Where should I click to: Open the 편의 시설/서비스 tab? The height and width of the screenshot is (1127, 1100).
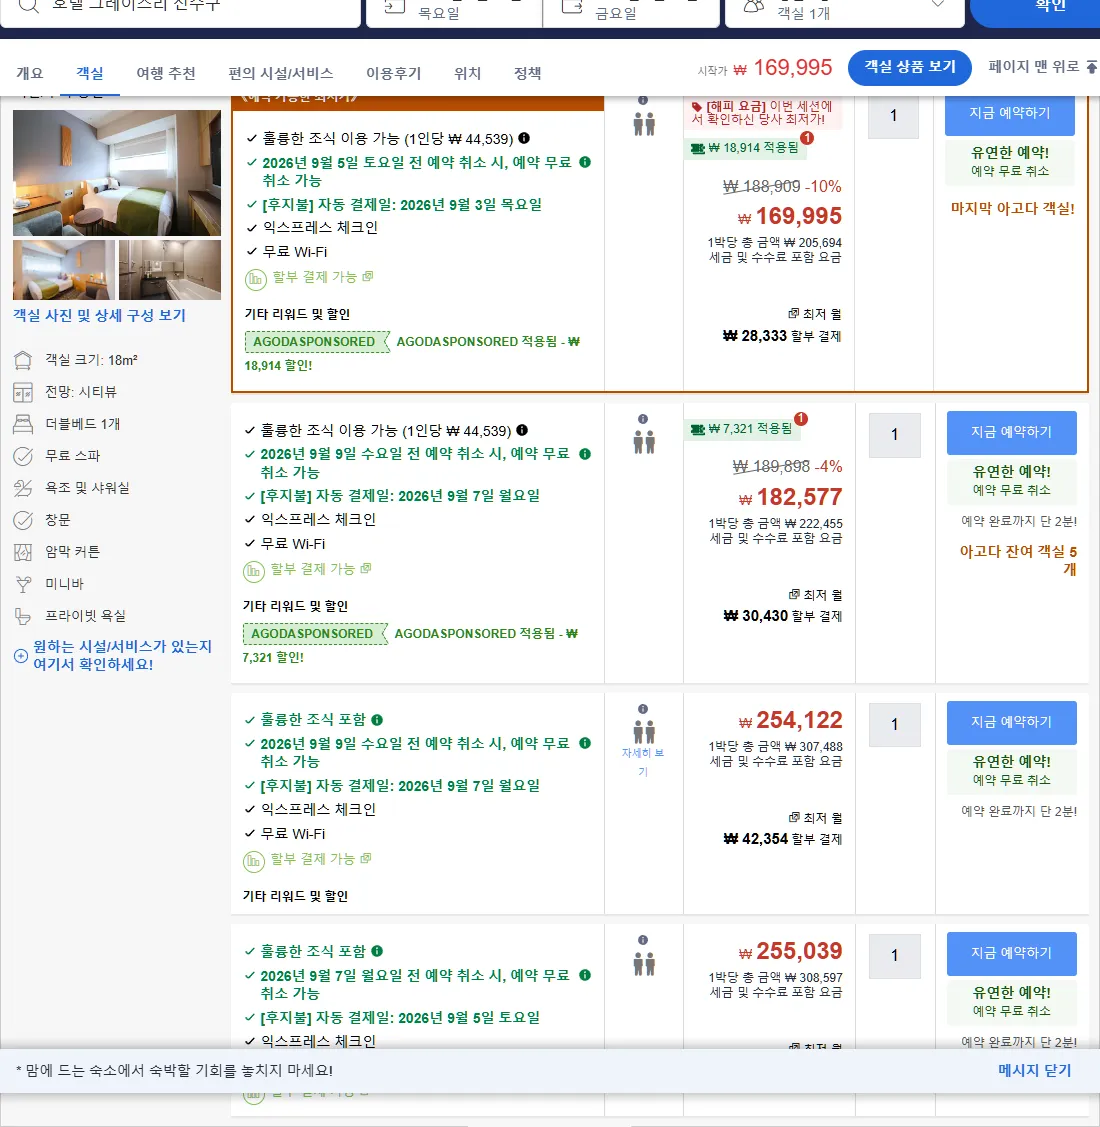click(280, 73)
